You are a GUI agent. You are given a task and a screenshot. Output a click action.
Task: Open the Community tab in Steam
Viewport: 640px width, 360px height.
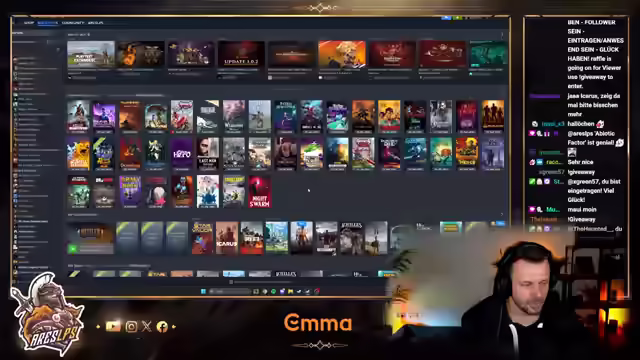pos(73,23)
